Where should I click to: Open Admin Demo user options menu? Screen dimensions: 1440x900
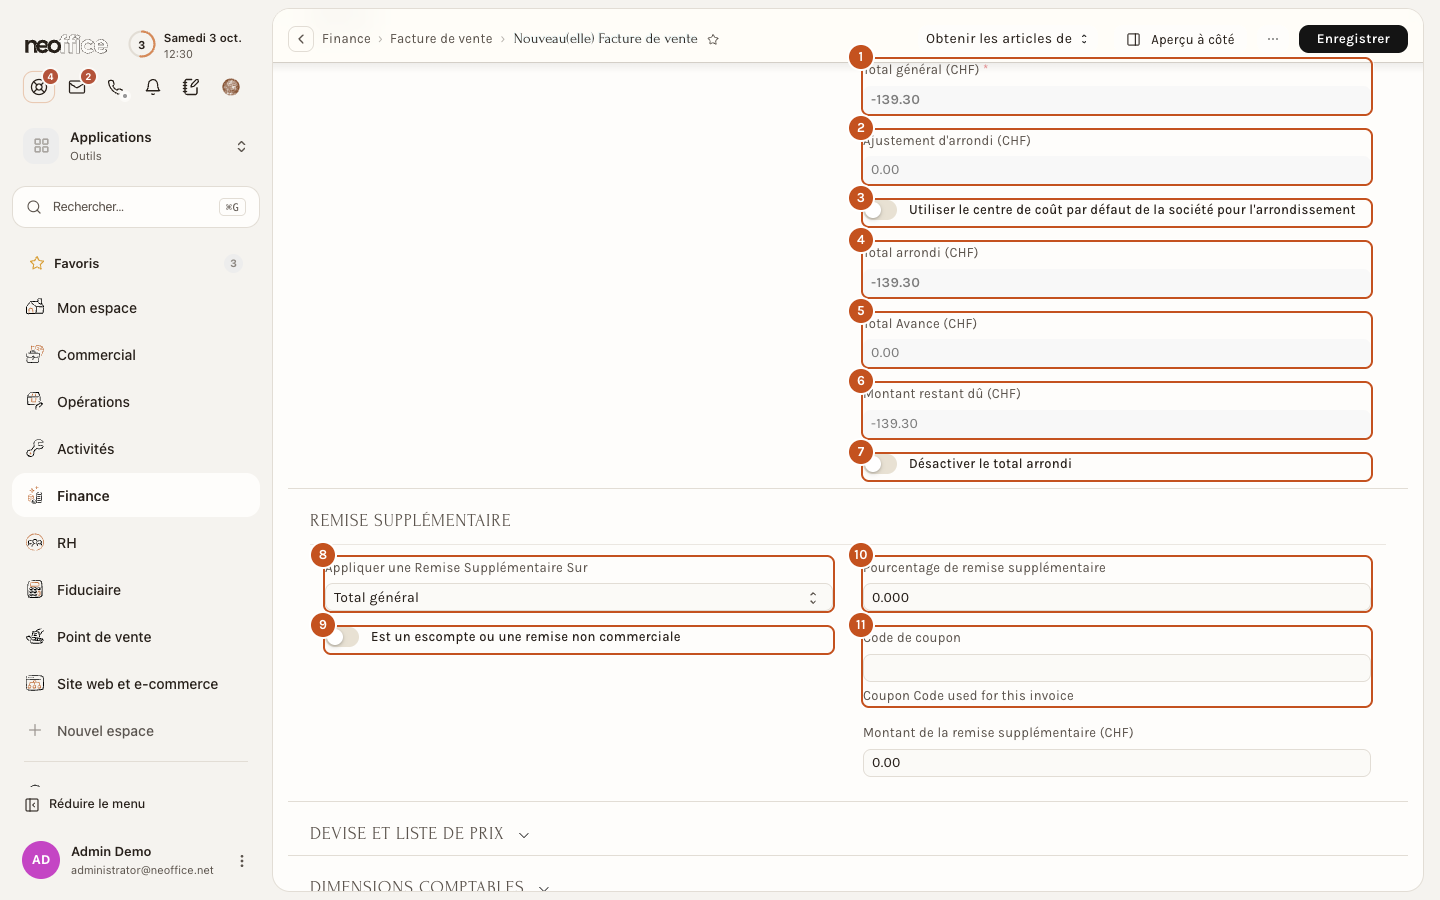[x=241, y=861]
